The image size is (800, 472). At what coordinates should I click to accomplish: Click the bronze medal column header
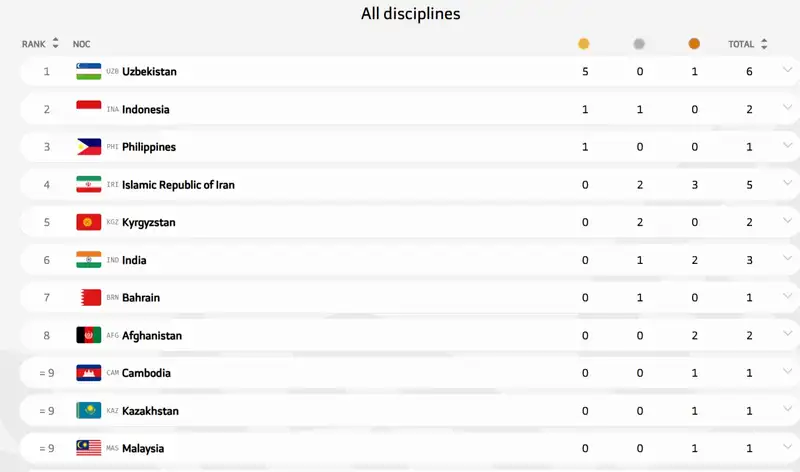coord(694,44)
